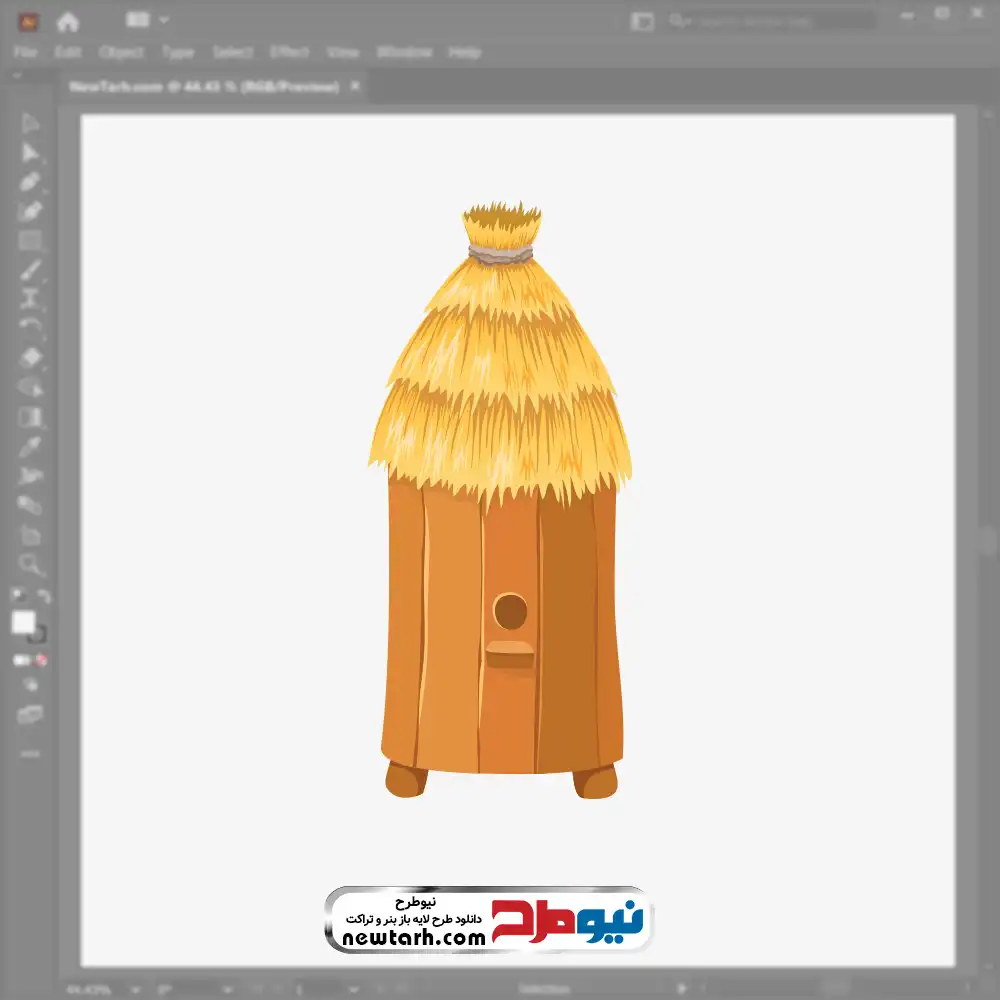Open the Effect menu
Screen dimensions: 1000x1000
coord(289,52)
